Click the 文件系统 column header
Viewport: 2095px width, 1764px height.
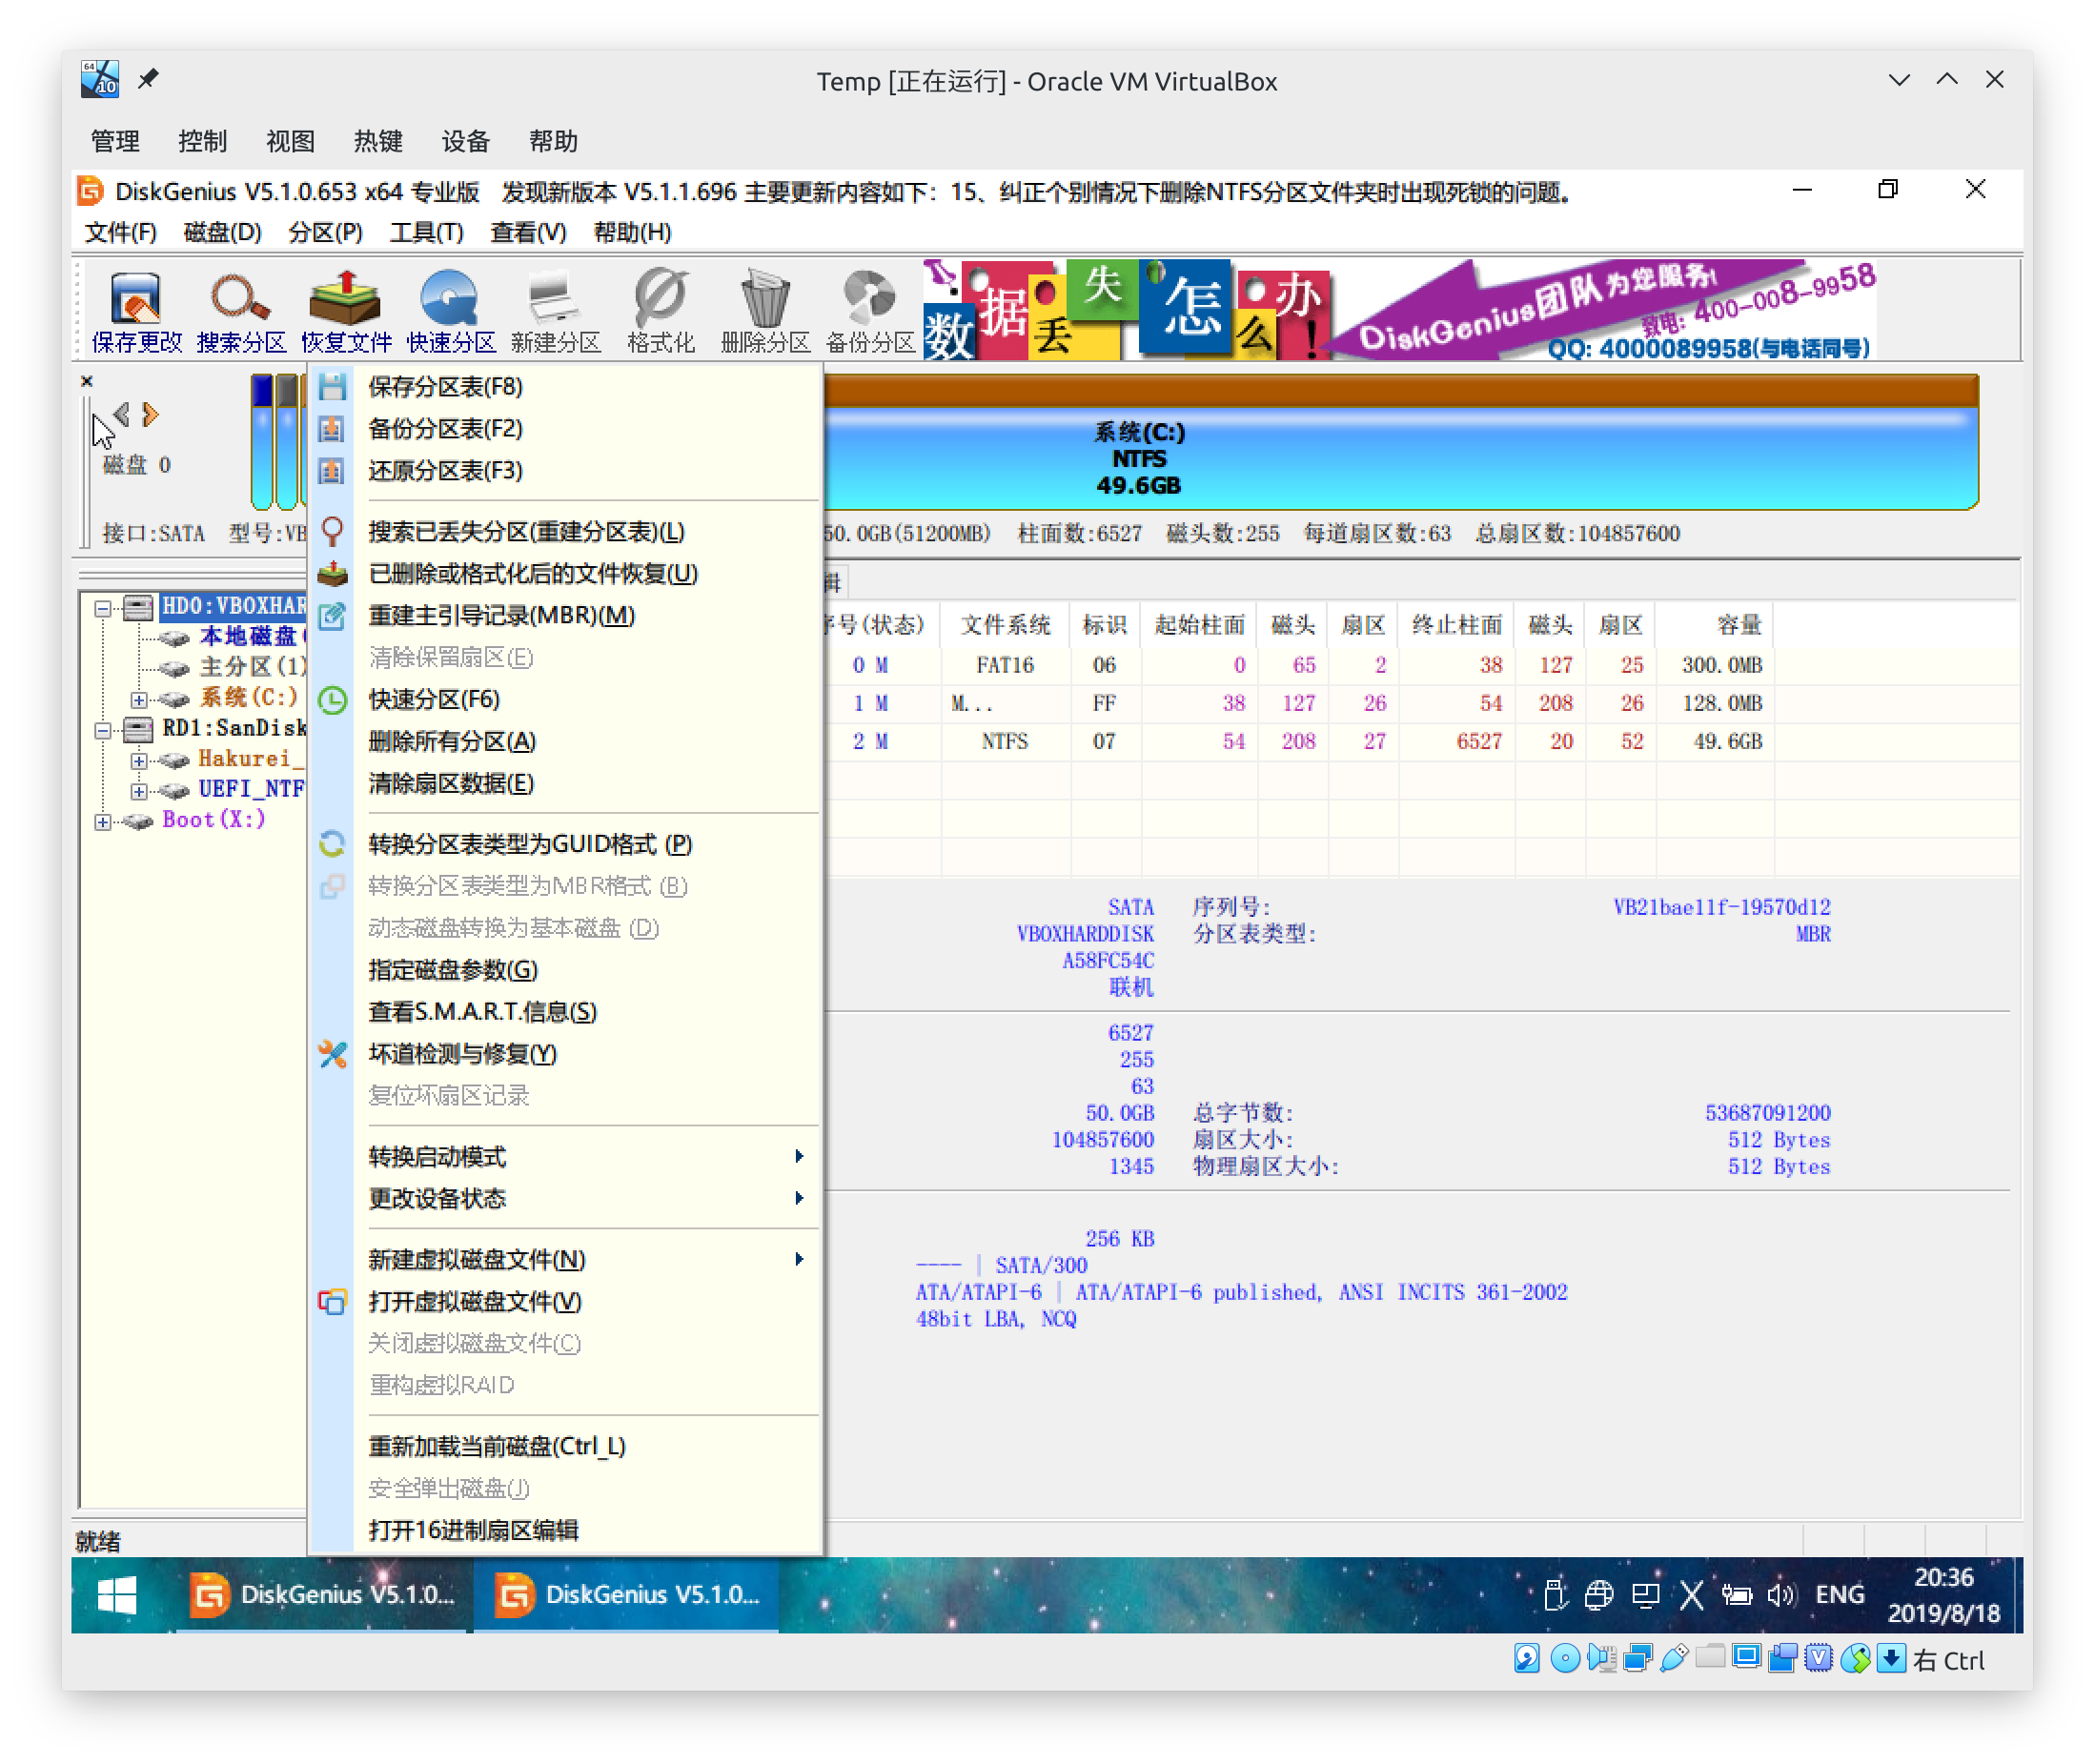coord(1005,625)
